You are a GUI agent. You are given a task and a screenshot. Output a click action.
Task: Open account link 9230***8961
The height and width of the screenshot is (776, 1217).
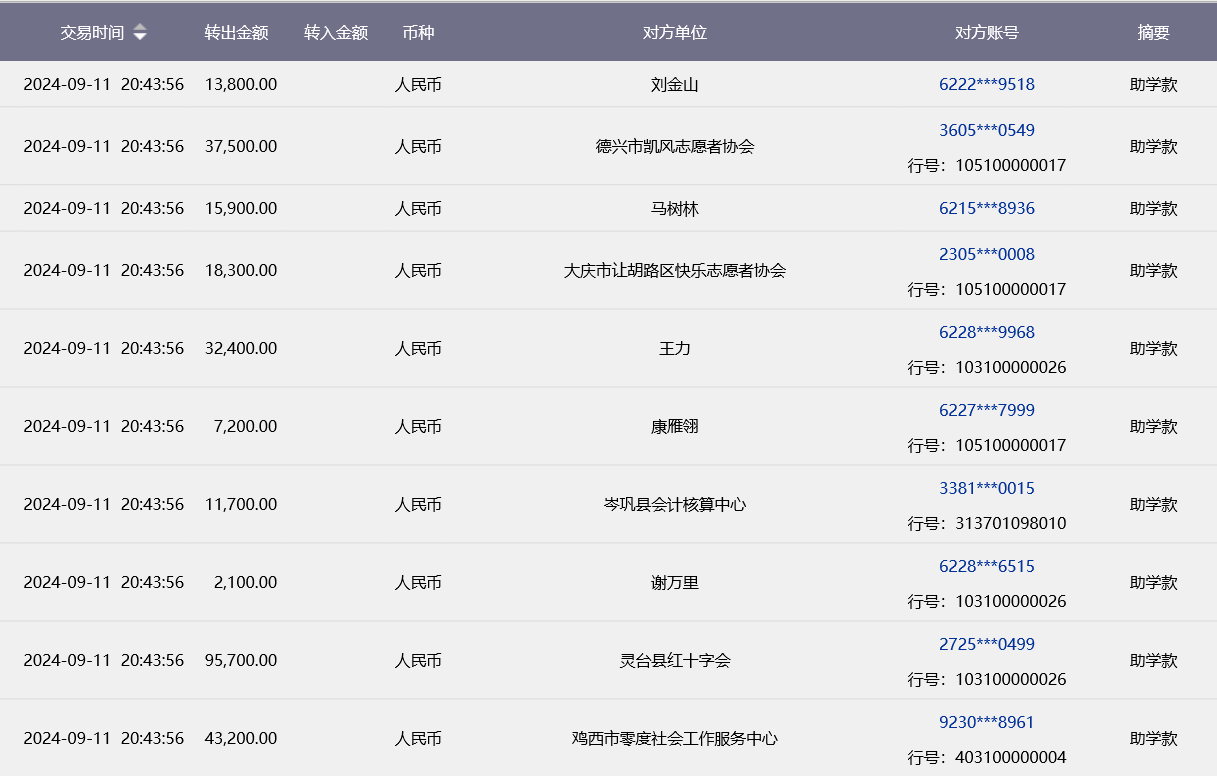click(986, 722)
